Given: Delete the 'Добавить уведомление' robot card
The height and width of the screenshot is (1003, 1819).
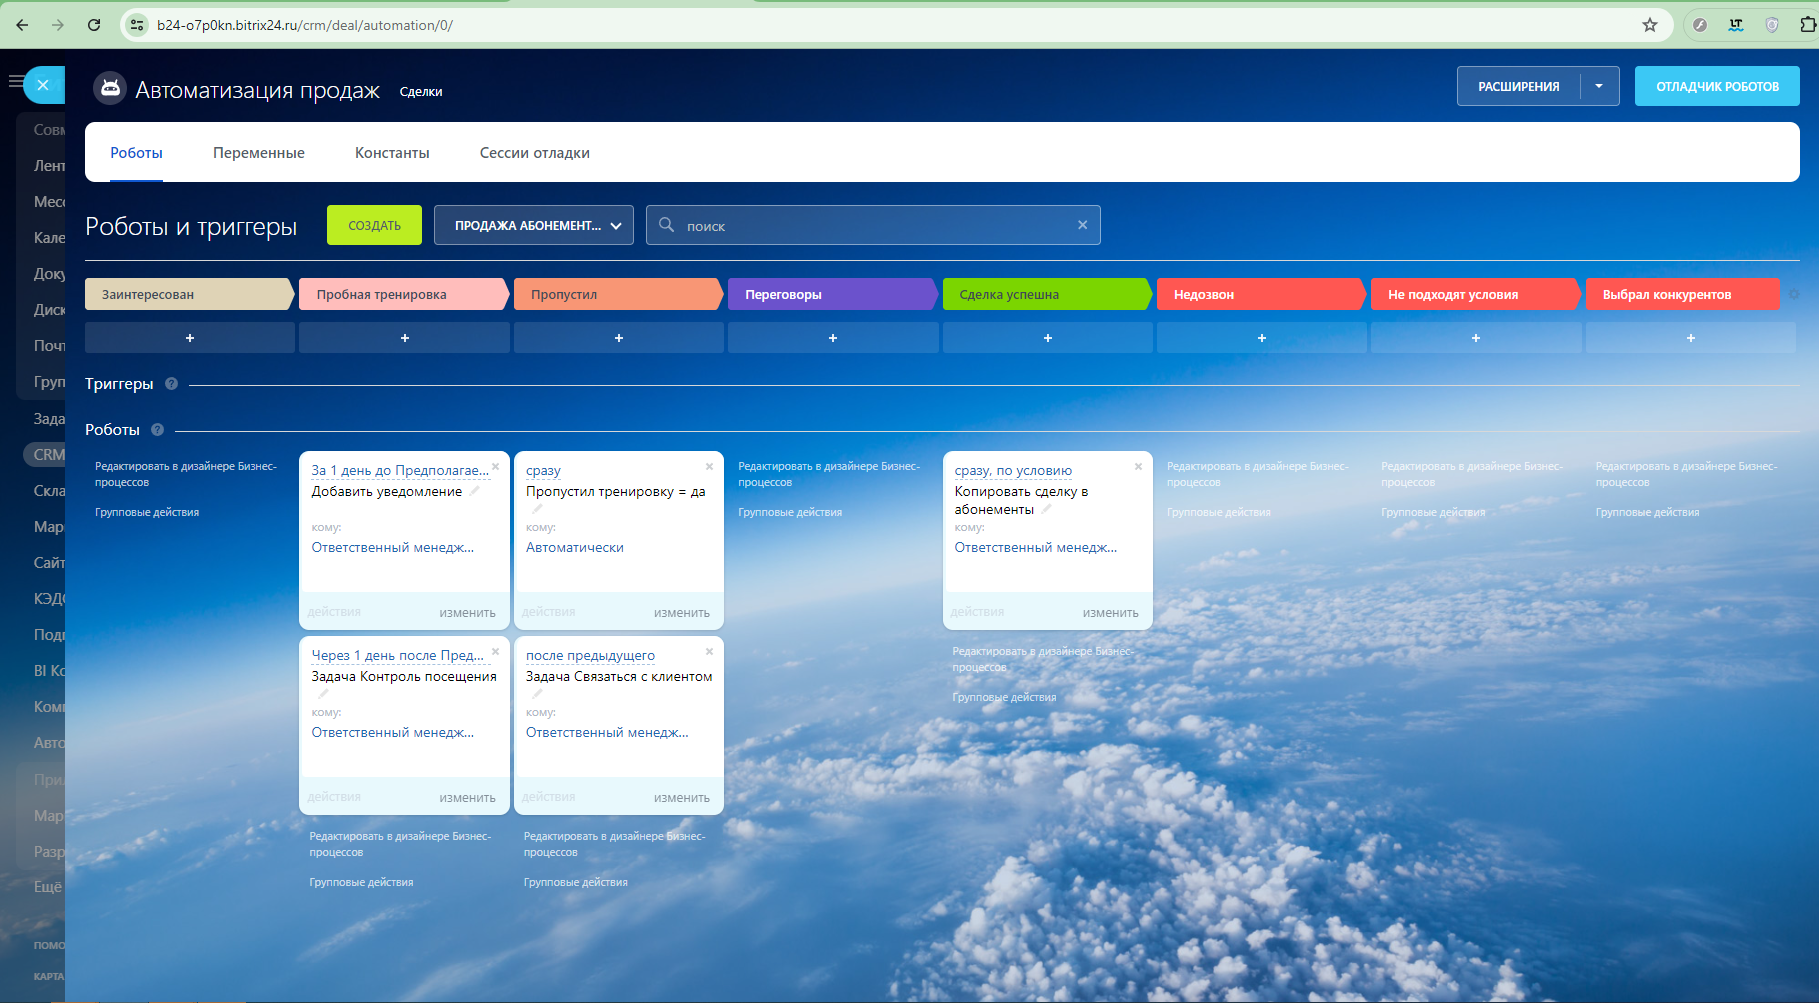Looking at the screenshot, I should click(495, 467).
